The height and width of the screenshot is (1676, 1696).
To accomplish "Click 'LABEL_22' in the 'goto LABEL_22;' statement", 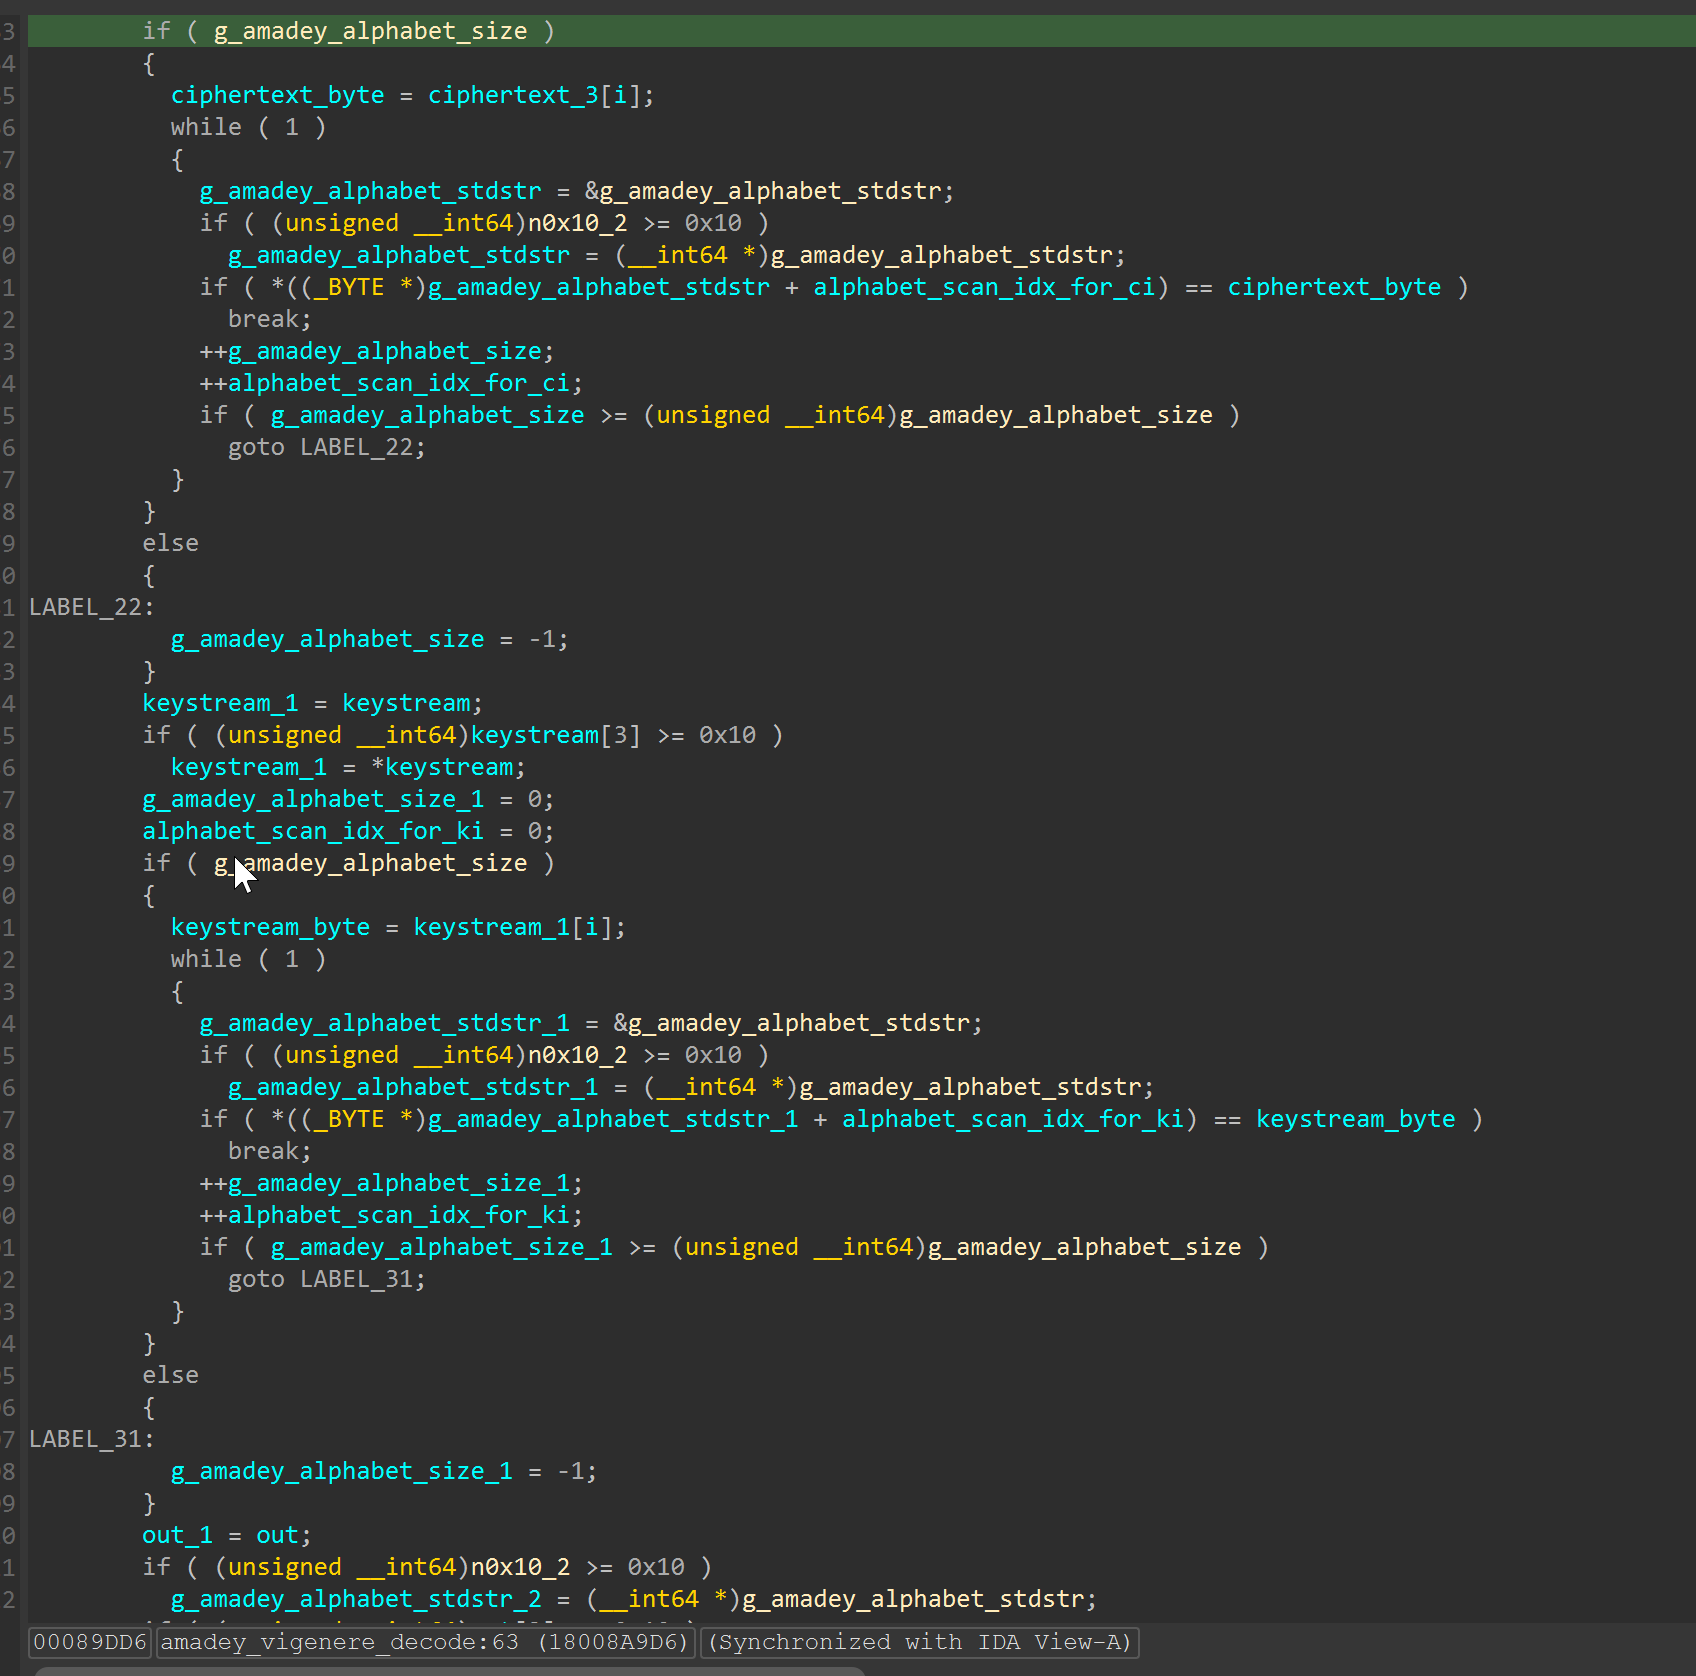I will click(356, 447).
